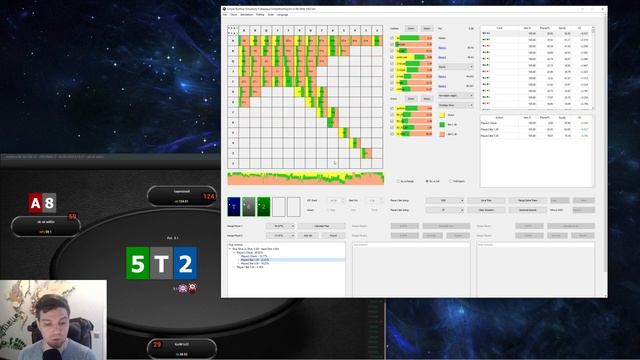Open the Range Player1 dropdown
Image resolution: width=640 pixels, height=360 pixels.
(280, 226)
